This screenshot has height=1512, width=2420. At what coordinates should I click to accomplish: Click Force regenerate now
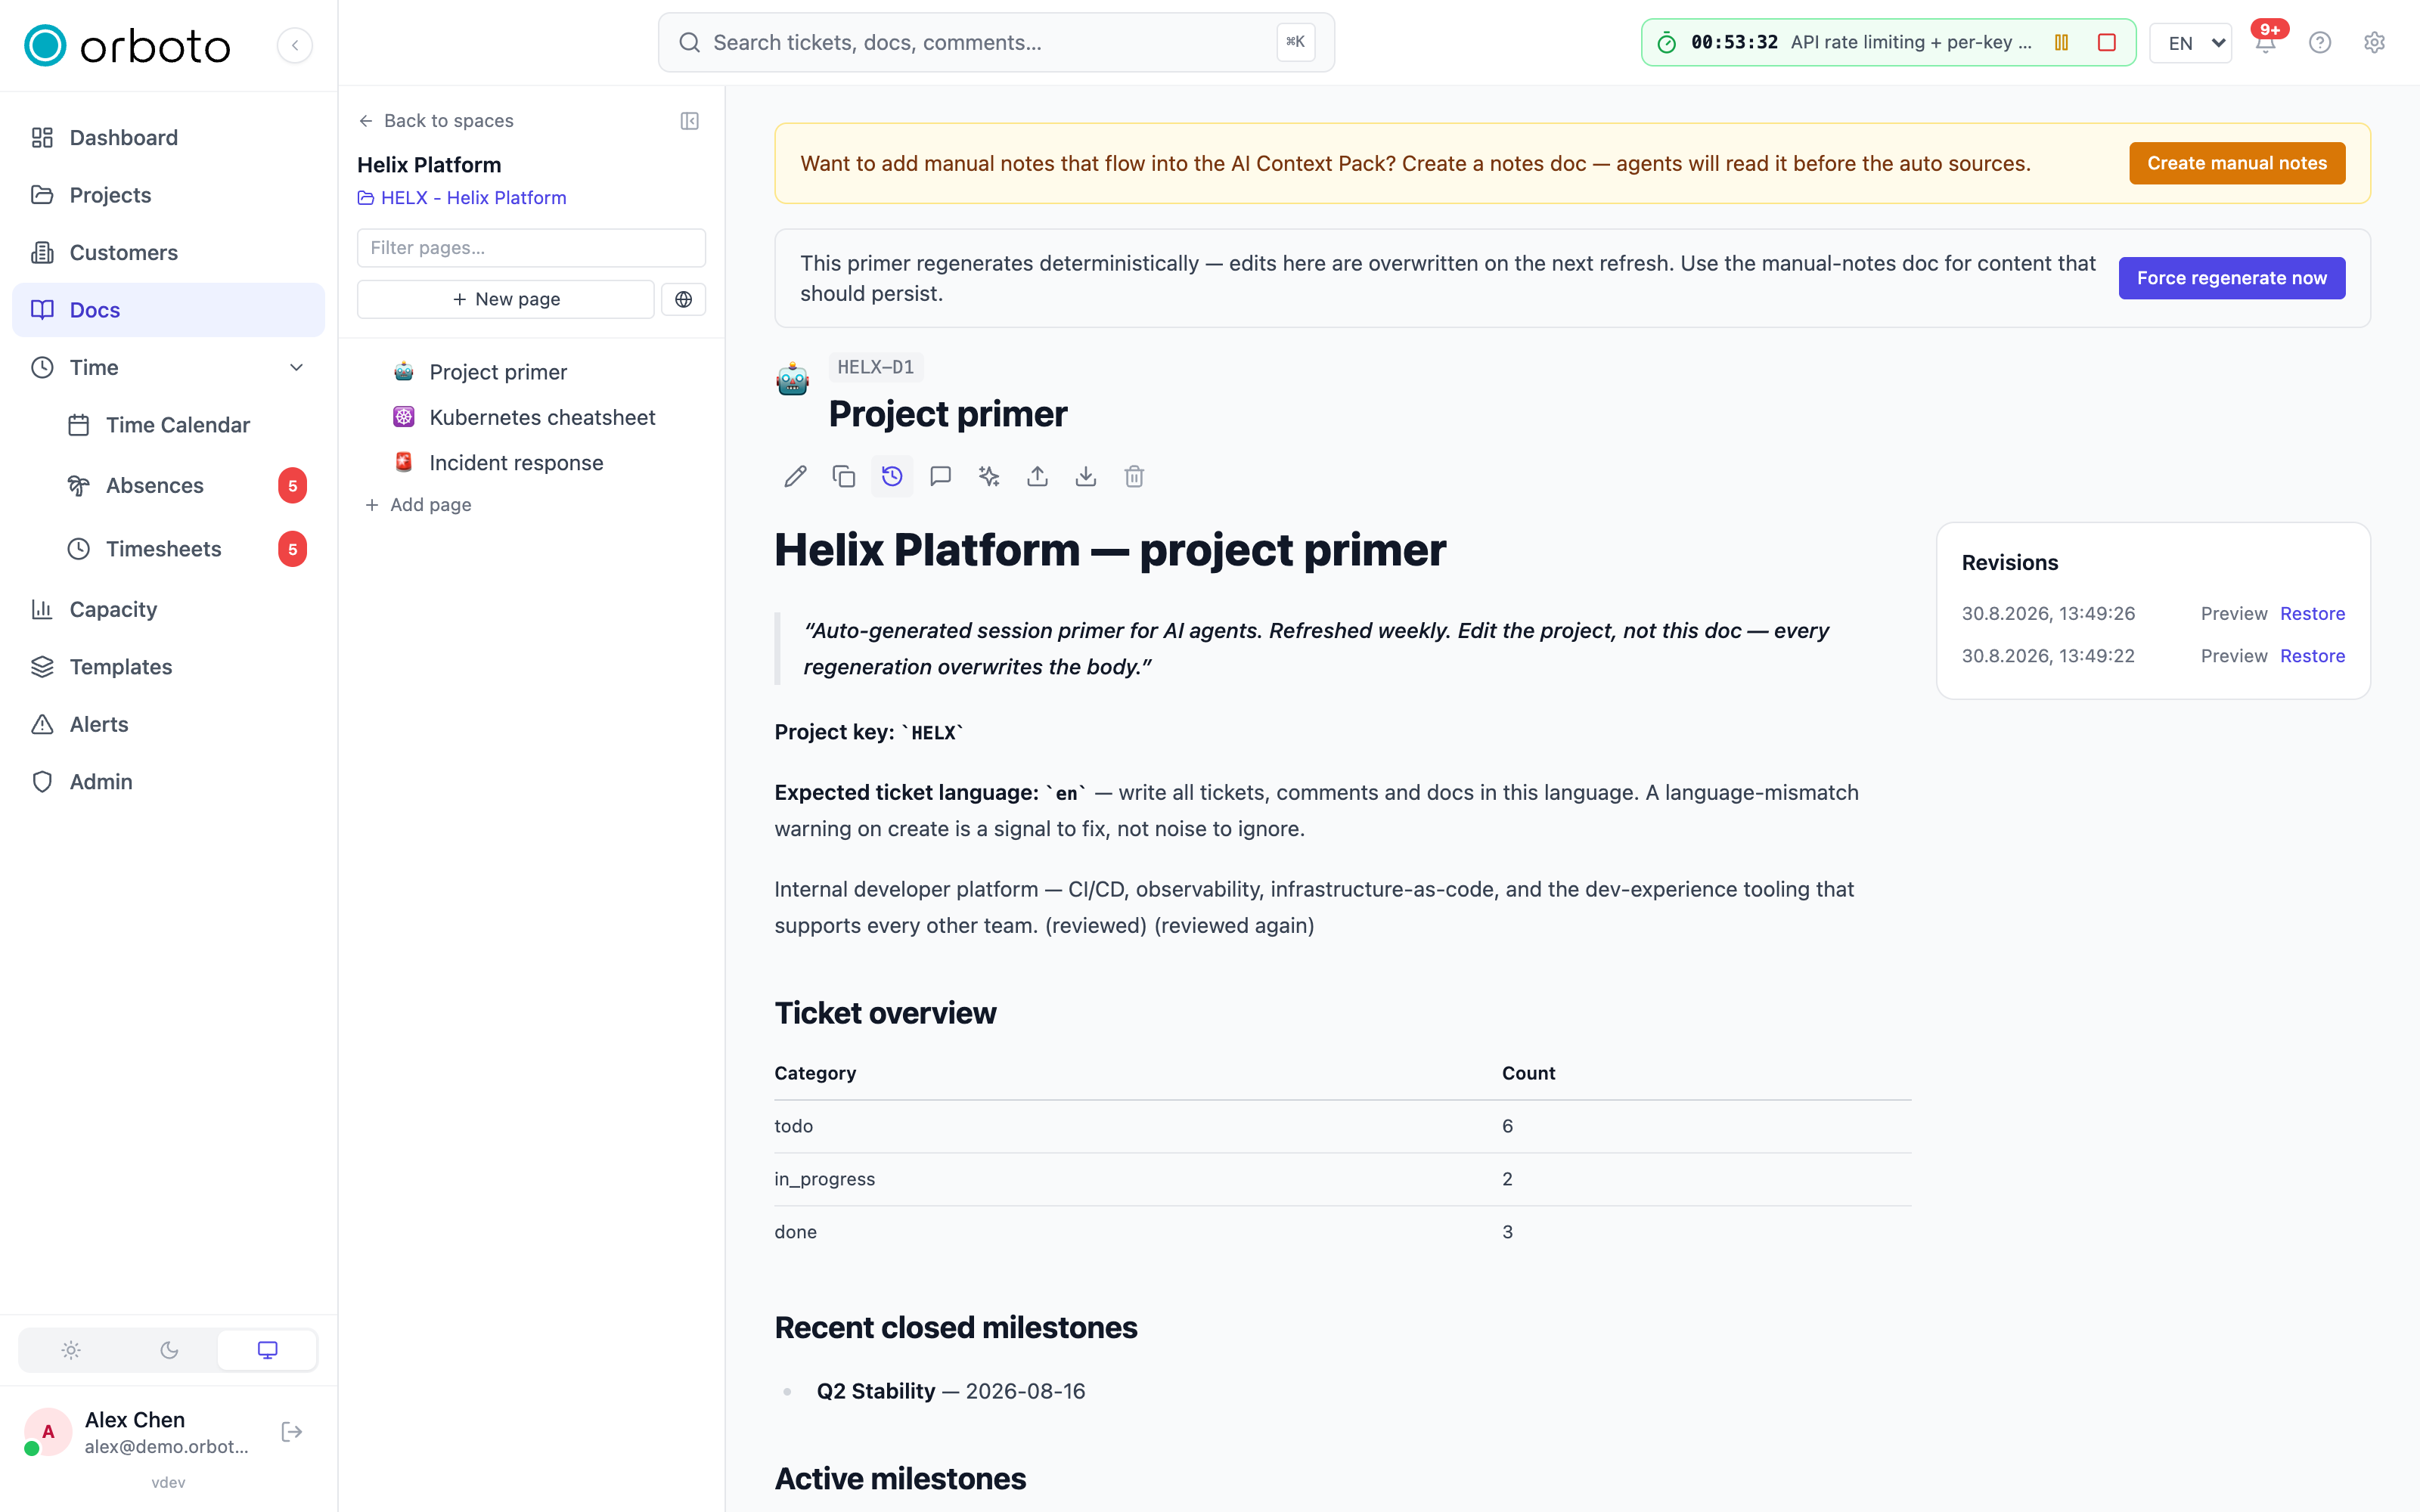pos(2232,278)
